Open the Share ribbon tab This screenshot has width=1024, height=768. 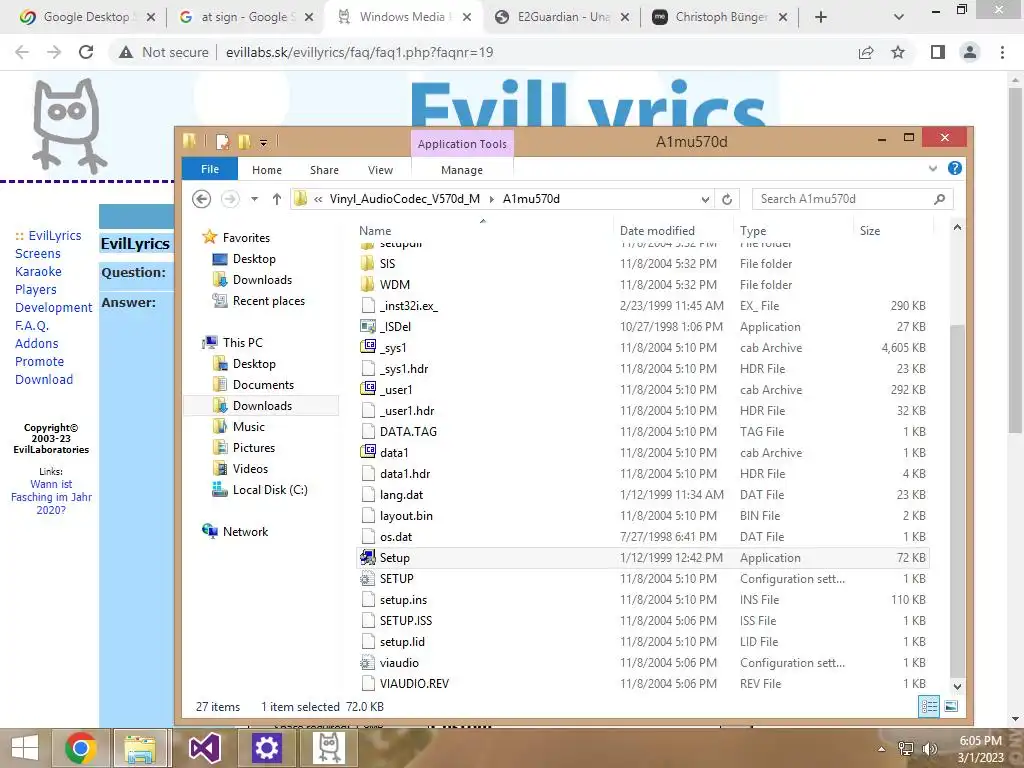(324, 170)
